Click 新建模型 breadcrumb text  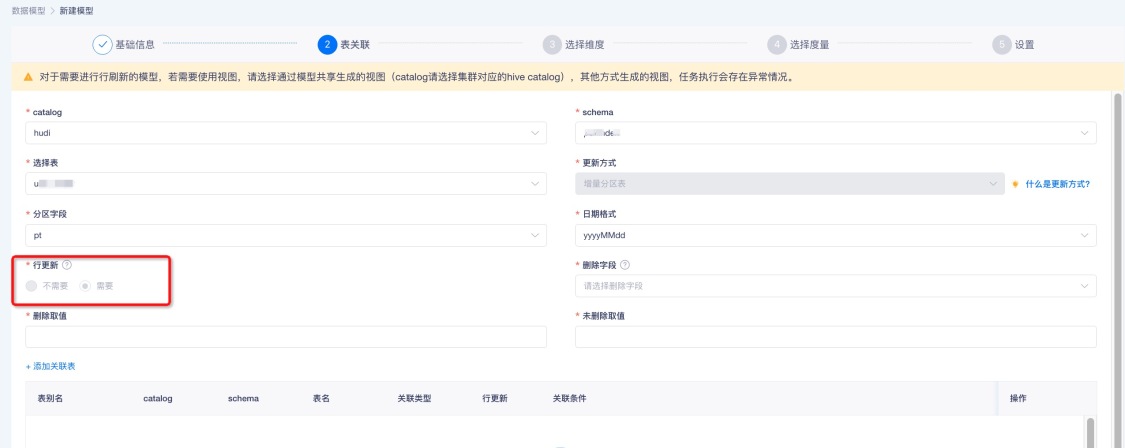(76, 11)
